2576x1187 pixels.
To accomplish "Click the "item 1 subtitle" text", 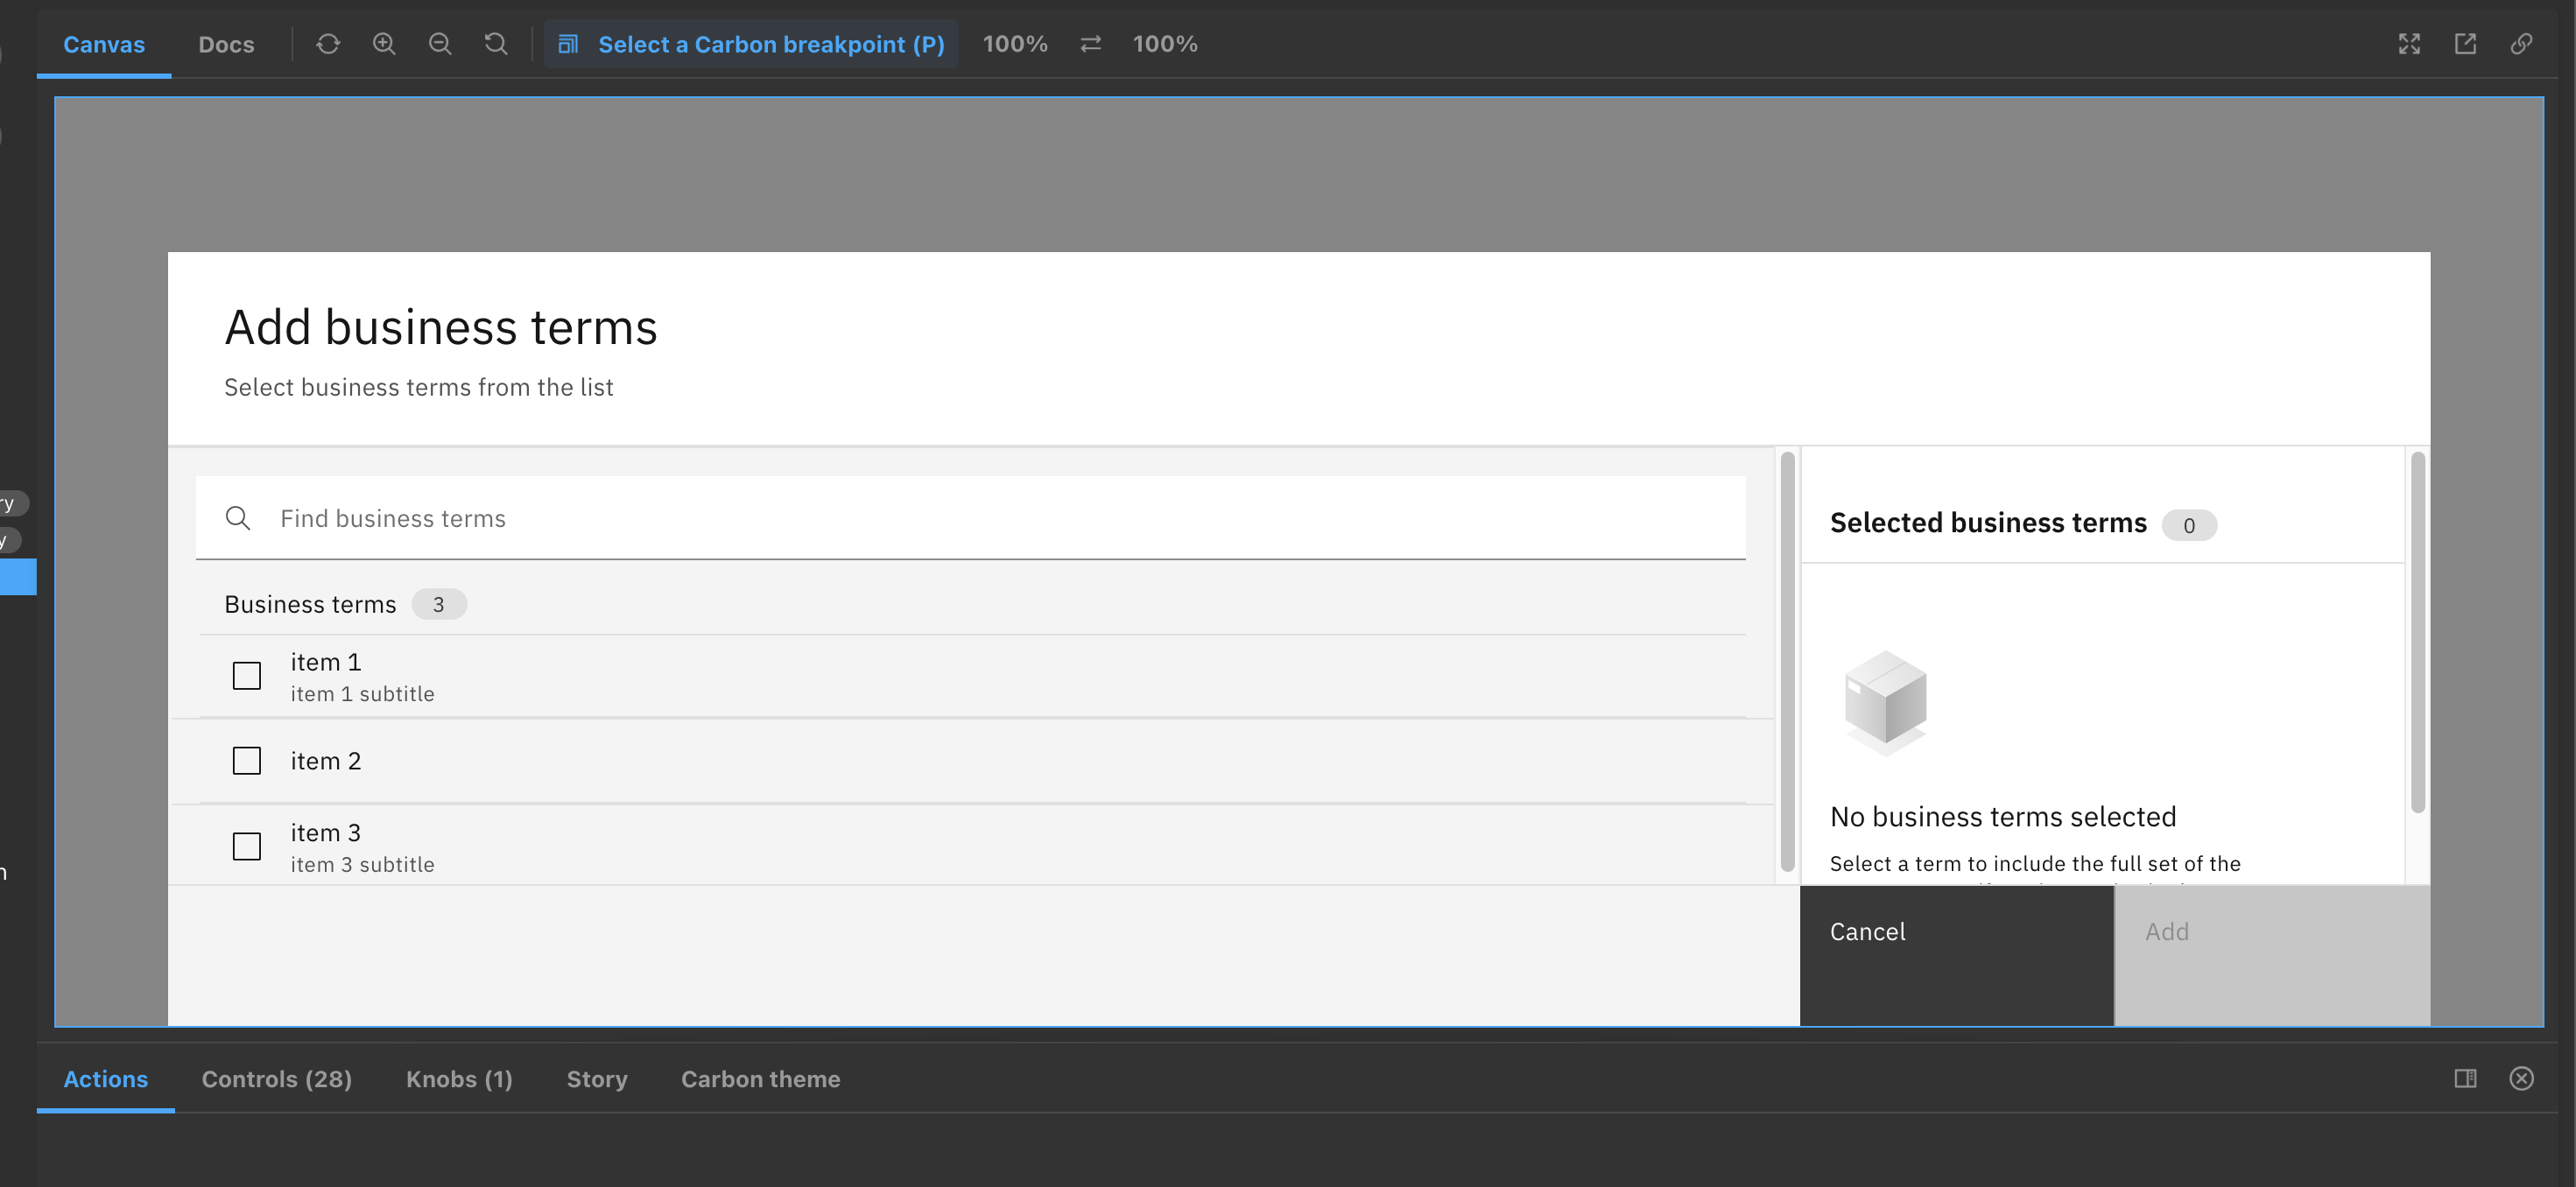I will pyautogui.click(x=362, y=694).
